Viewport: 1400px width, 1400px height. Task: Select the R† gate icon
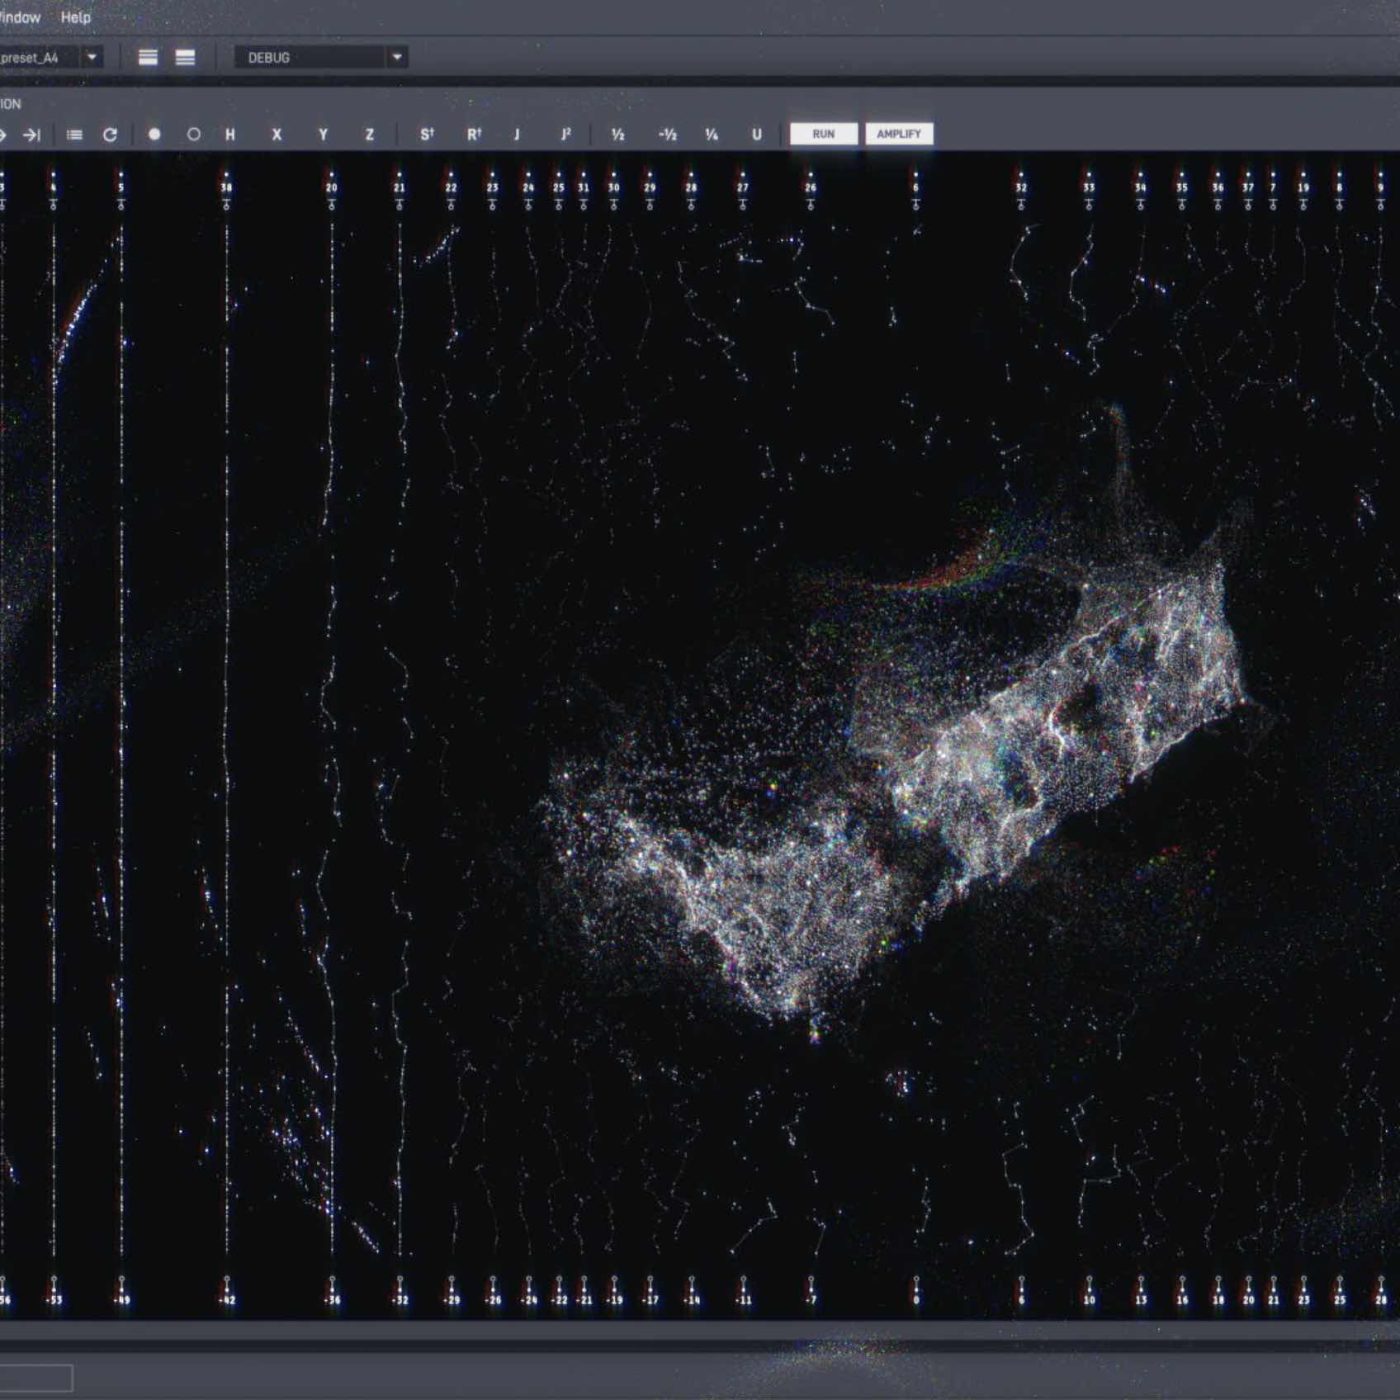[x=474, y=135]
